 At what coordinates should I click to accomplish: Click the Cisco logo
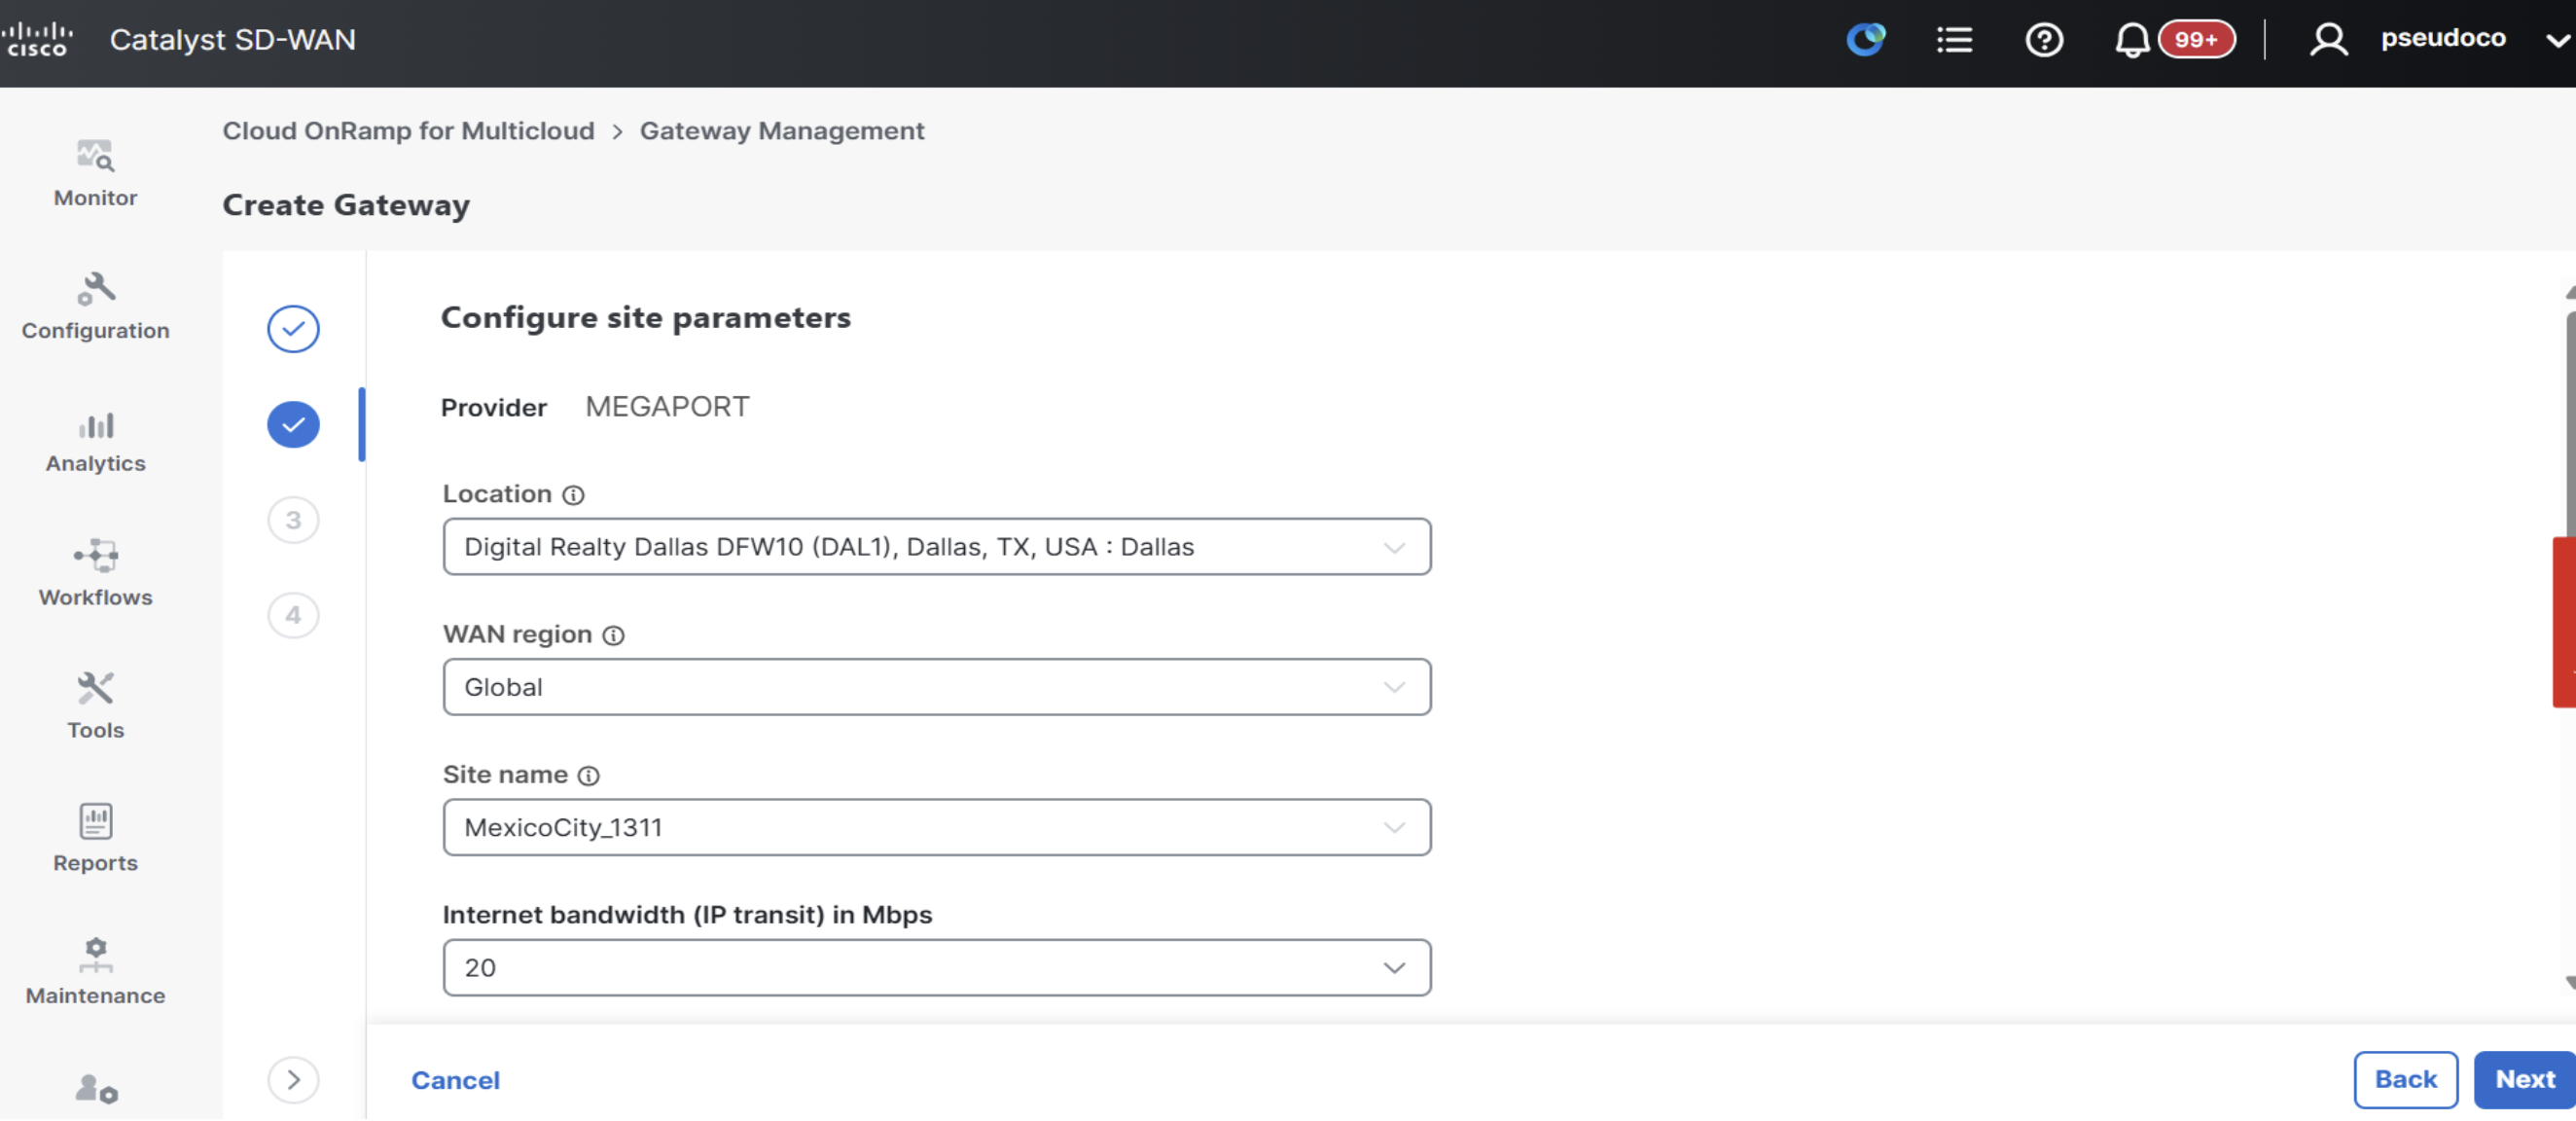coord(37,40)
